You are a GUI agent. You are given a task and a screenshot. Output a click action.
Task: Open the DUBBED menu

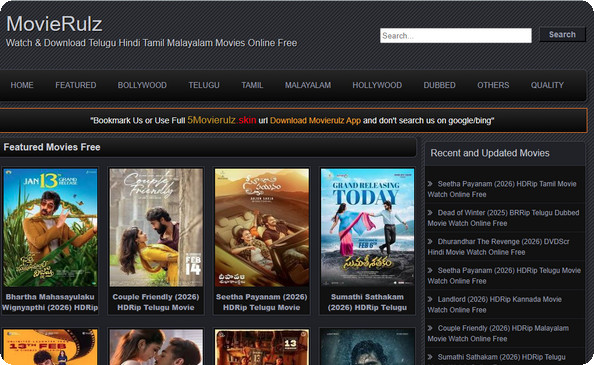(439, 85)
